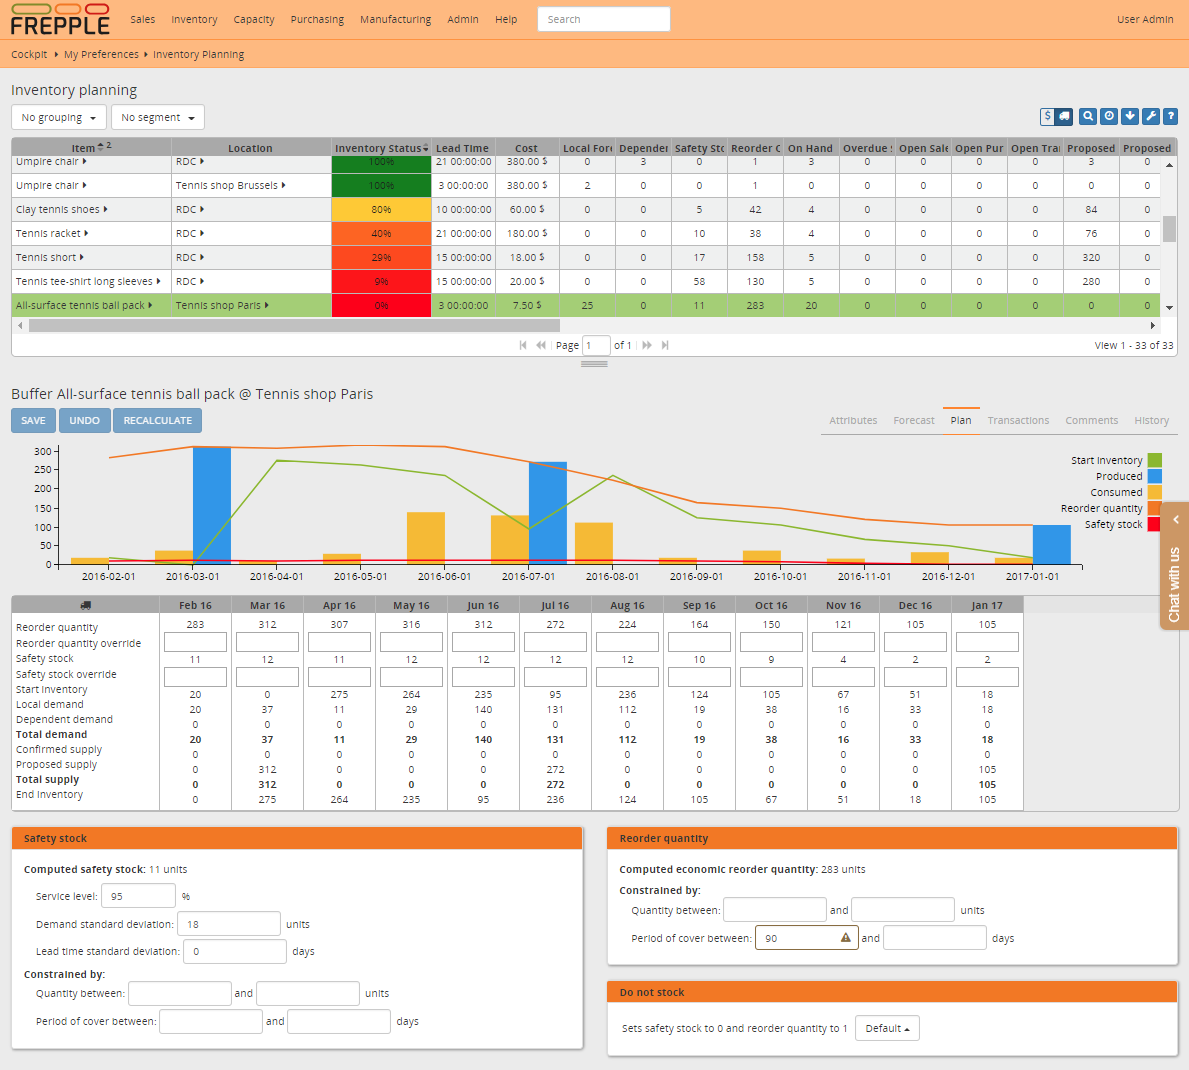
Task: Go to the last grid page
Action: click(x=665, y=345)
